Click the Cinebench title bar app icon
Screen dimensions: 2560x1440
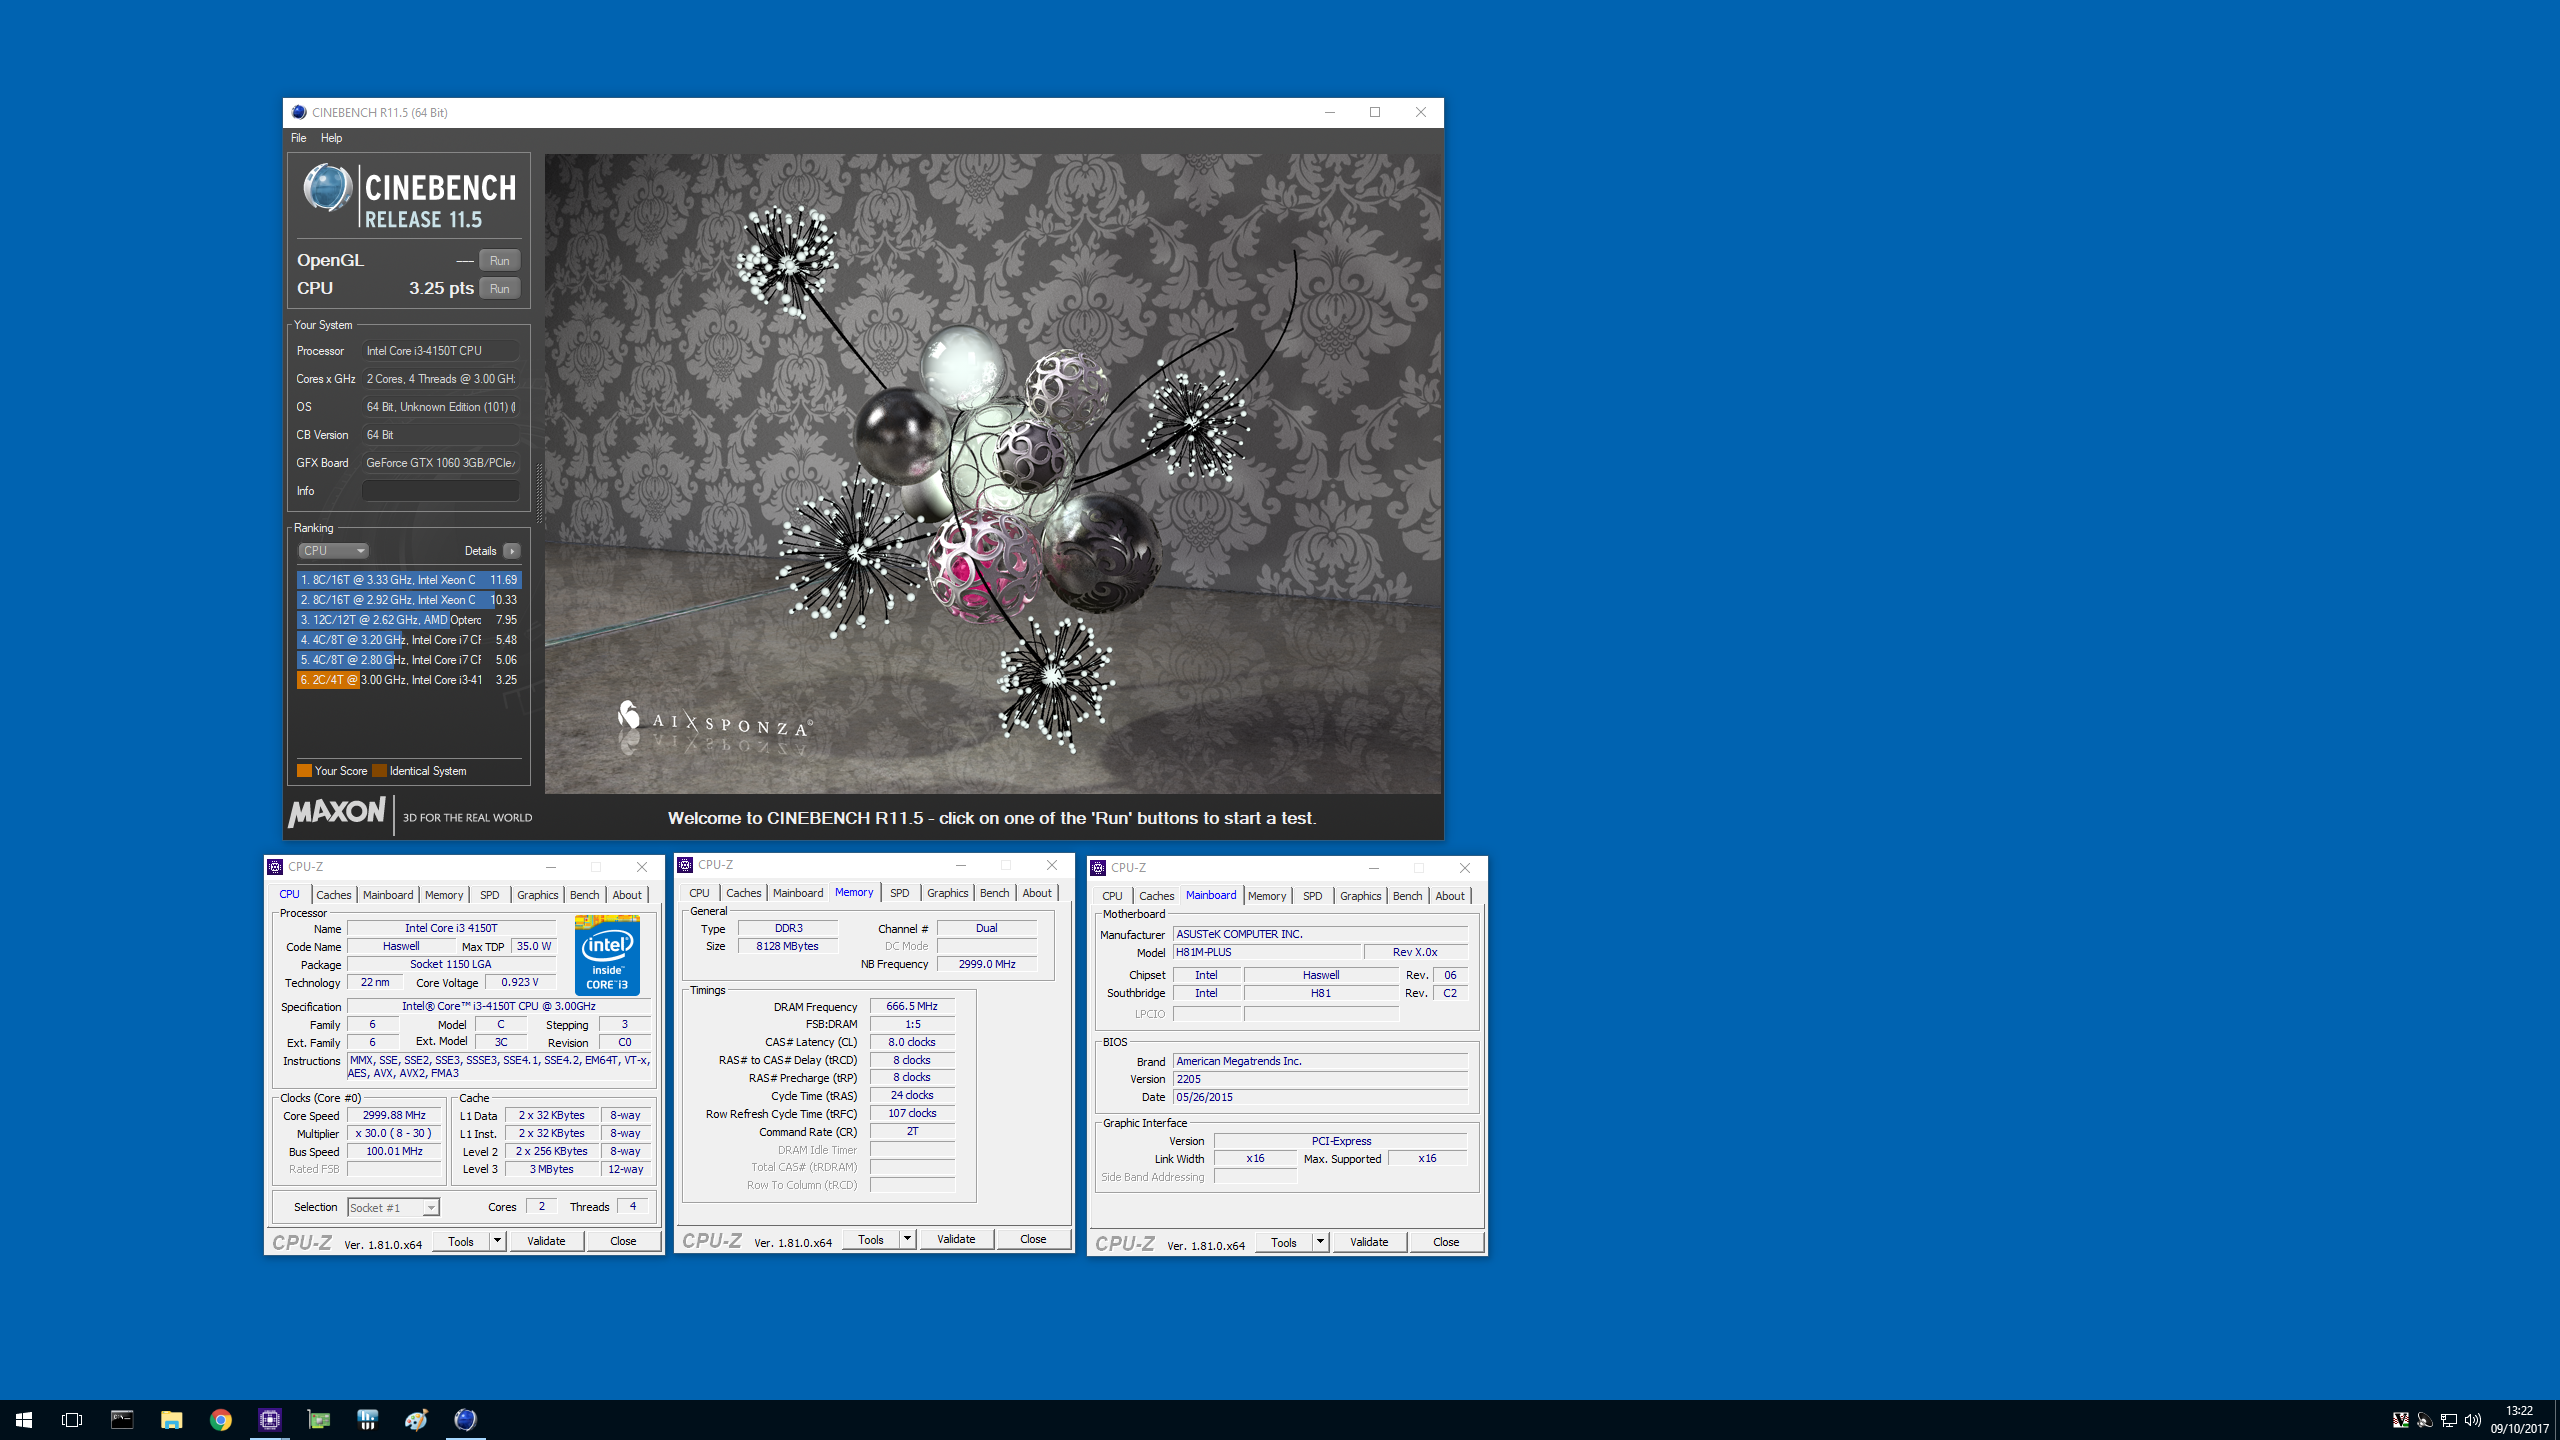pos(299,112)
